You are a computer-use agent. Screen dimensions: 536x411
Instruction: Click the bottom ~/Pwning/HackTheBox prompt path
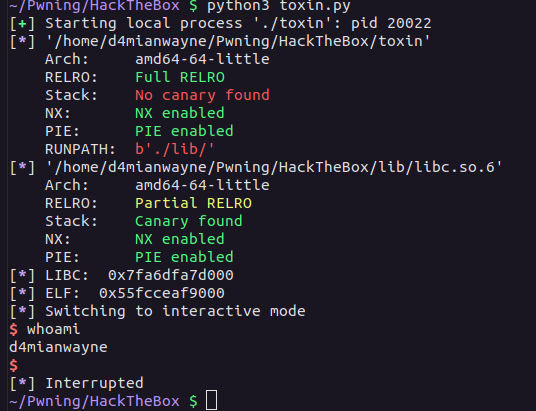click(x=94, y=401)
